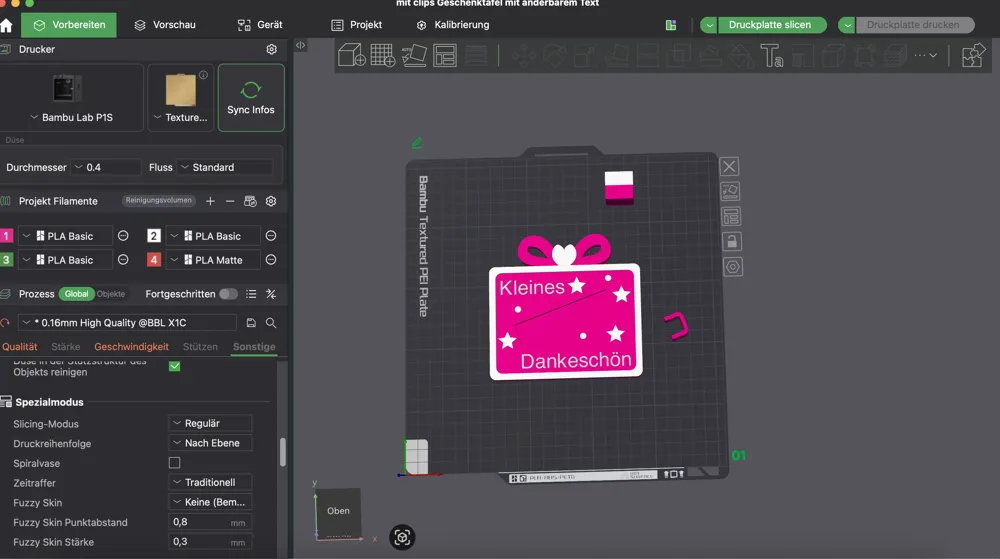Click red filament 4 color swatch

click(154, 260)
